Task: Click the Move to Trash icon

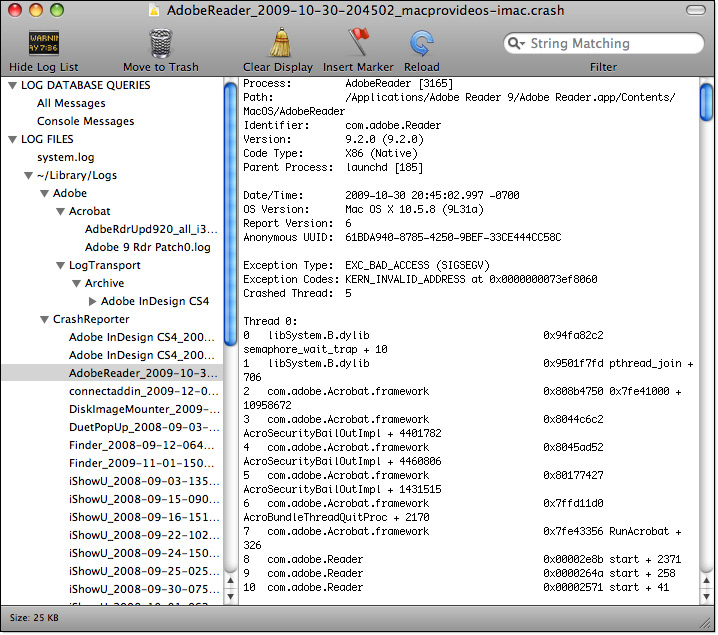Action: pos(161,43)
